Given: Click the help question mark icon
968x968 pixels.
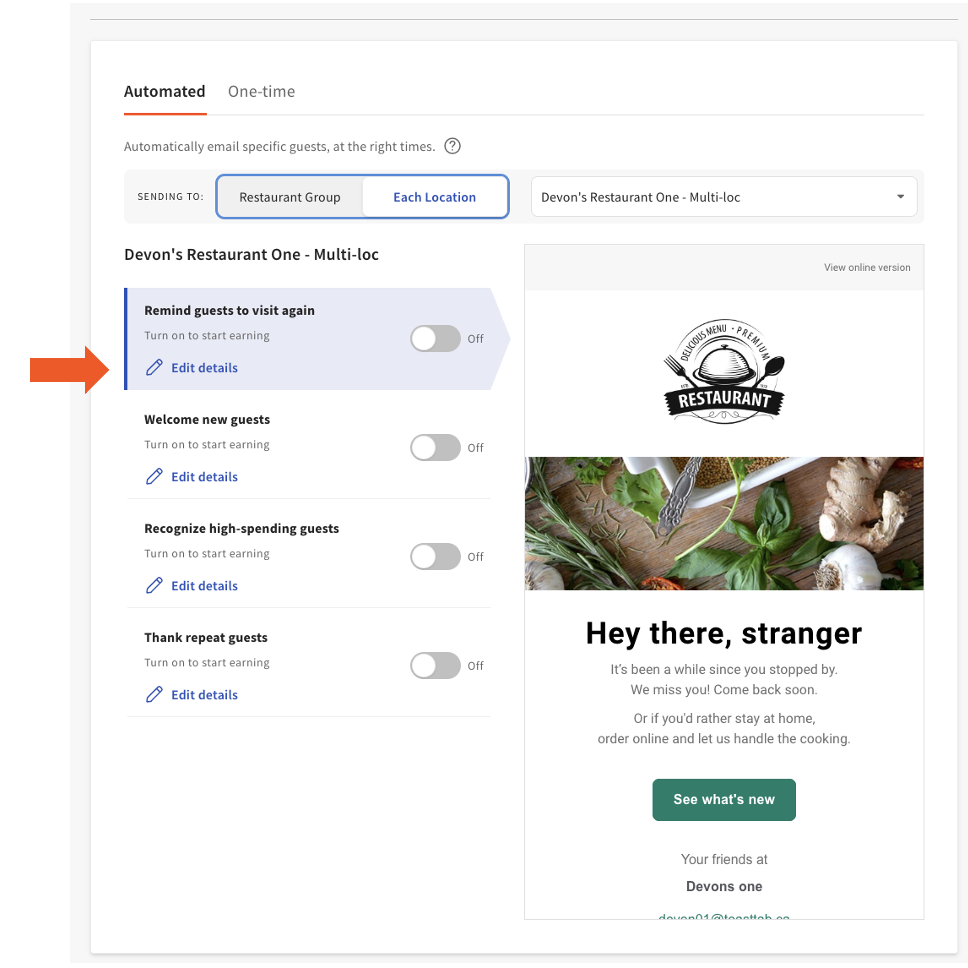Looking at the screenshot, I should (452, 146).
